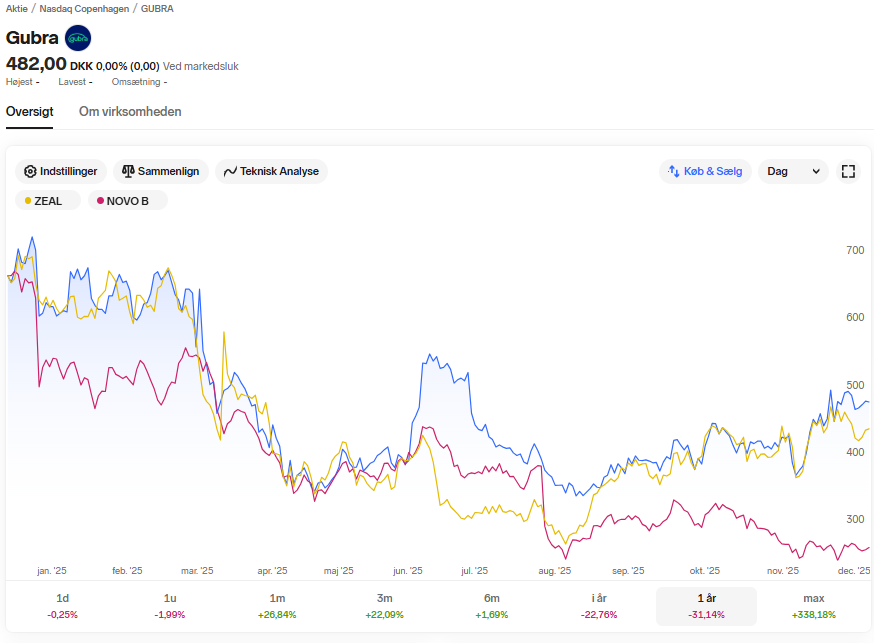Select the 1 år time range
The image size is (874, 643).
tap(706, 606)
